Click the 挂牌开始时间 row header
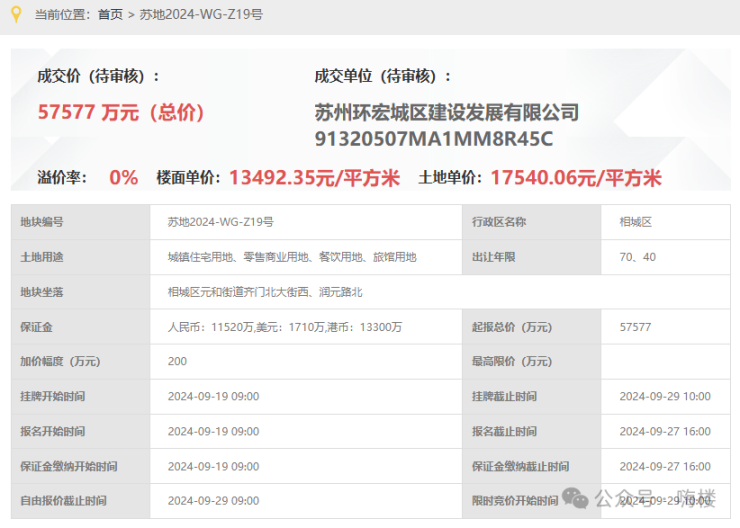 81,396
